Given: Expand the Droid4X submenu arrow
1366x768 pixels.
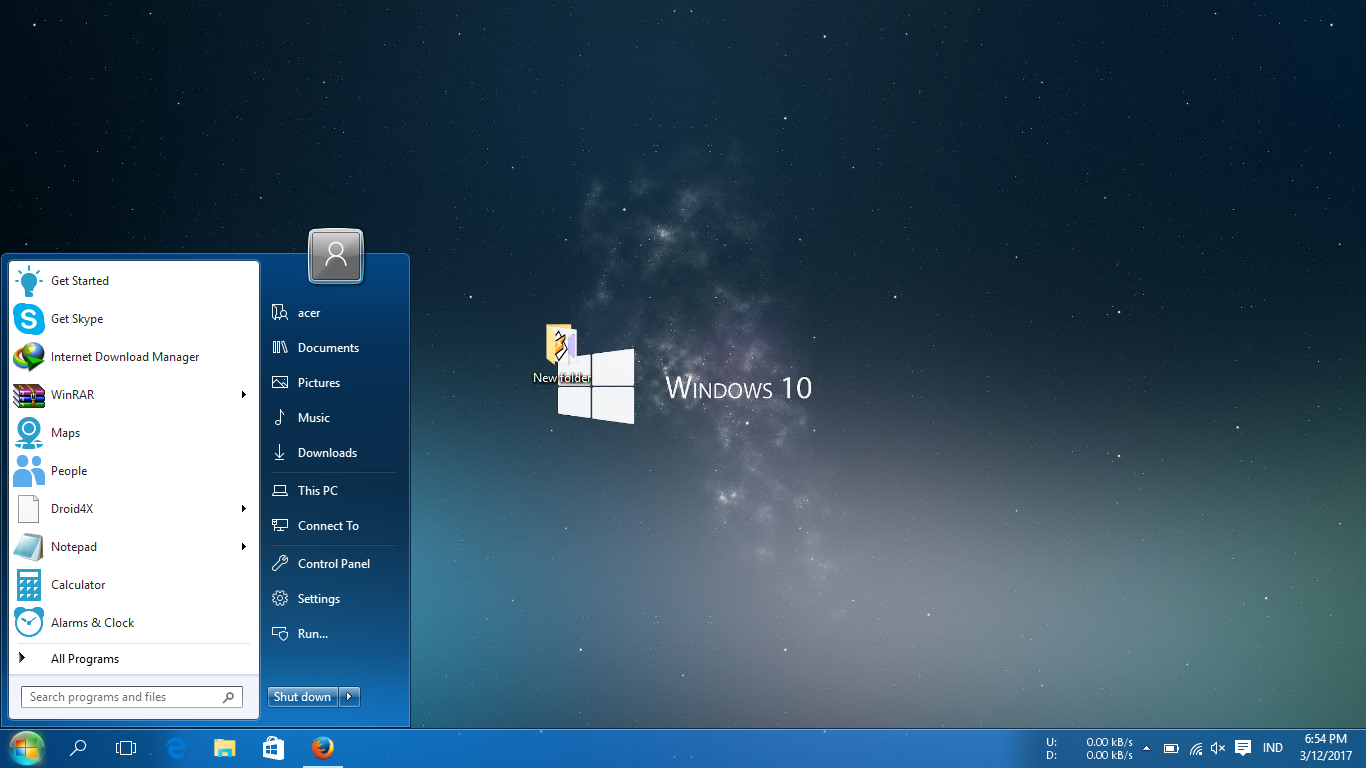Looking at the screenshot, I should pyautogui.click(x=243, y=509).
